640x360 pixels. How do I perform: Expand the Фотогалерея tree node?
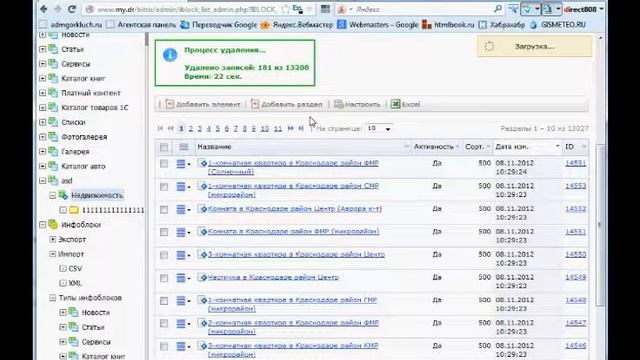tap(42, 137)
